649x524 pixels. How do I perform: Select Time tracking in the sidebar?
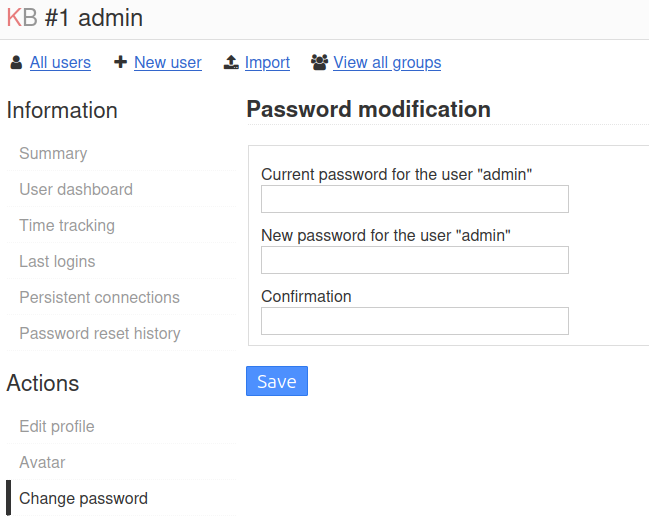(x=67, y=226)
